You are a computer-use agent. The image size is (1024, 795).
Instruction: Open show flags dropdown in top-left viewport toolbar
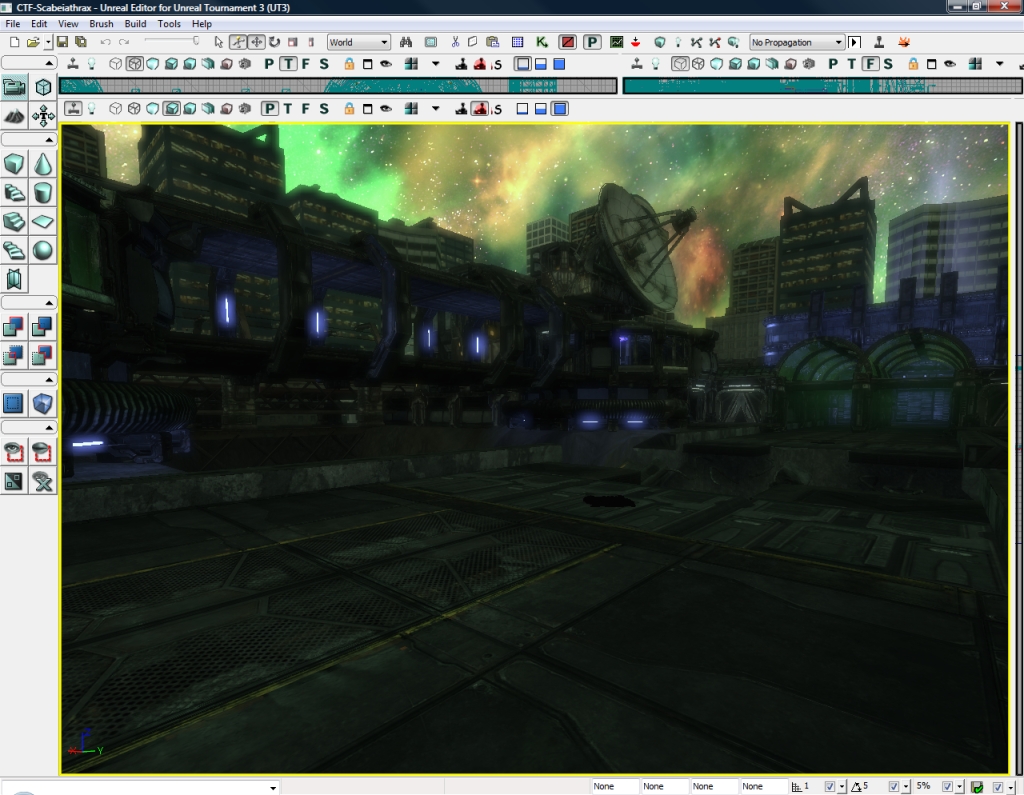tap(436, 64)
